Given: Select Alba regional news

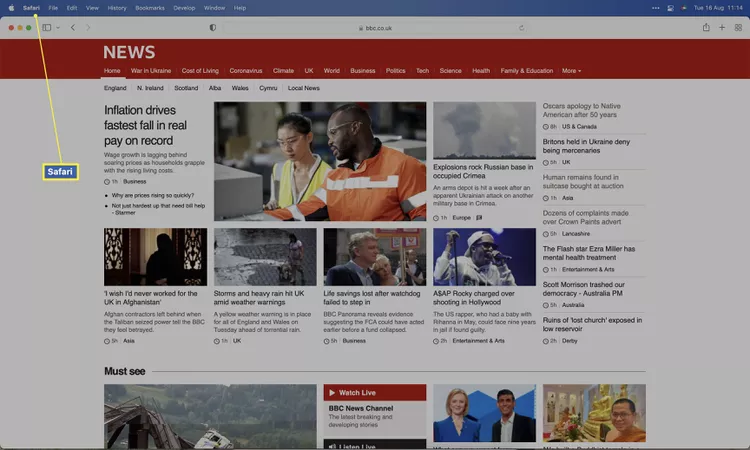Looking at the screenshot, I should point(215,88).
